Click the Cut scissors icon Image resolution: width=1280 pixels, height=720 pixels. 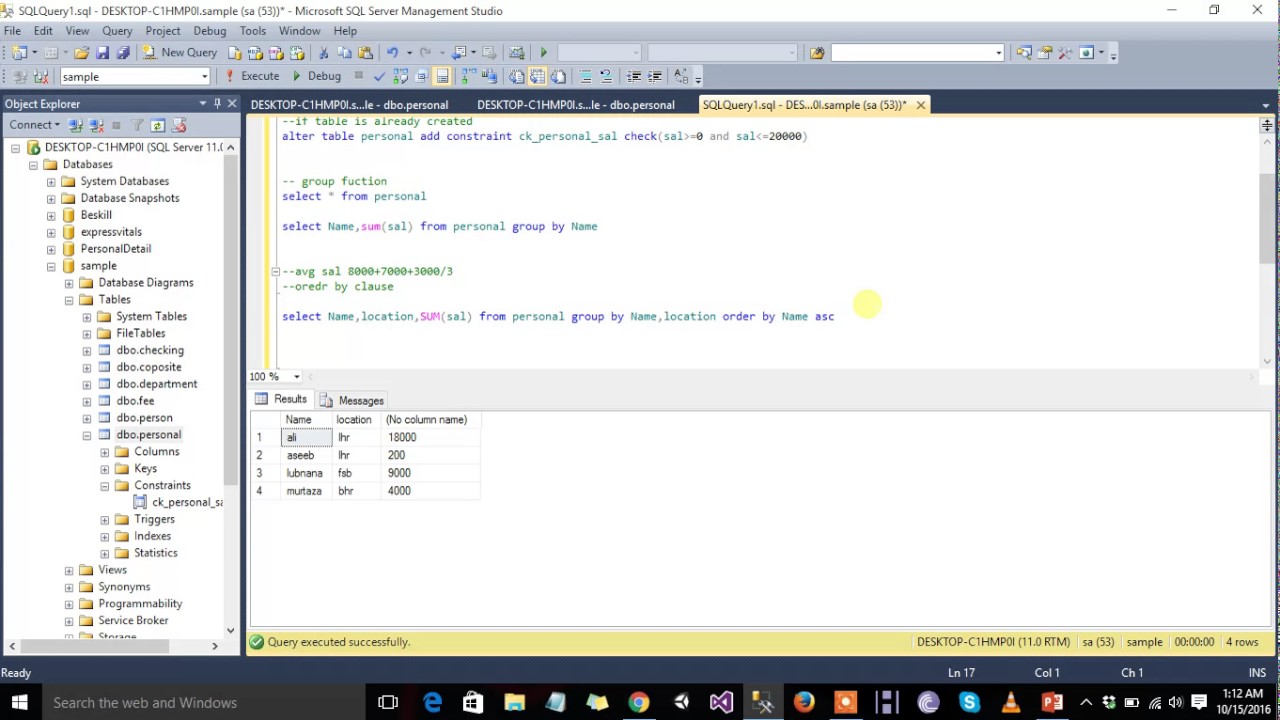tap(323, 52)
